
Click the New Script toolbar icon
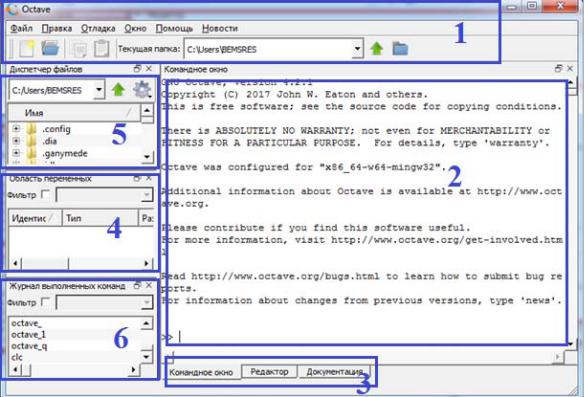pos(27,49)
